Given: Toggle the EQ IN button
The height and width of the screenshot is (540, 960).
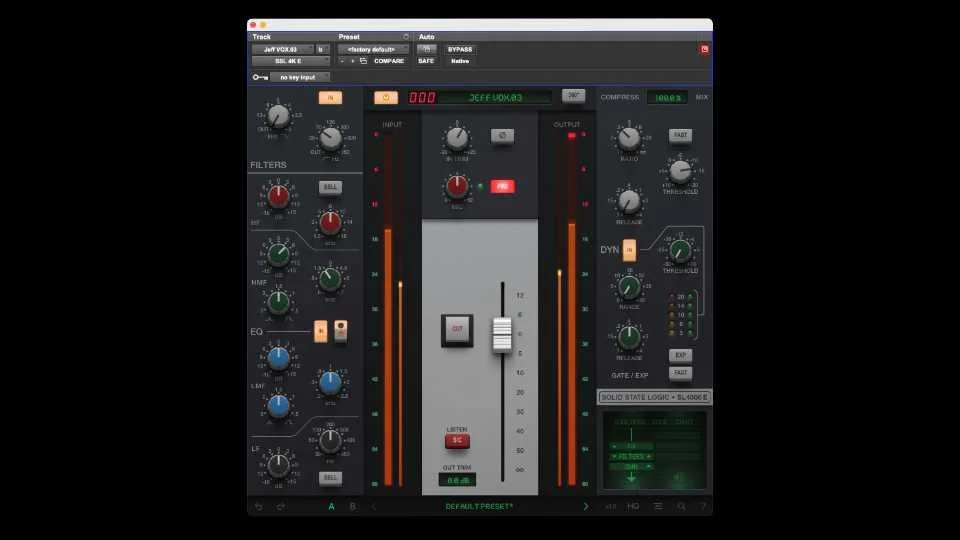Looking at the screenshot, I should [321, 331].
